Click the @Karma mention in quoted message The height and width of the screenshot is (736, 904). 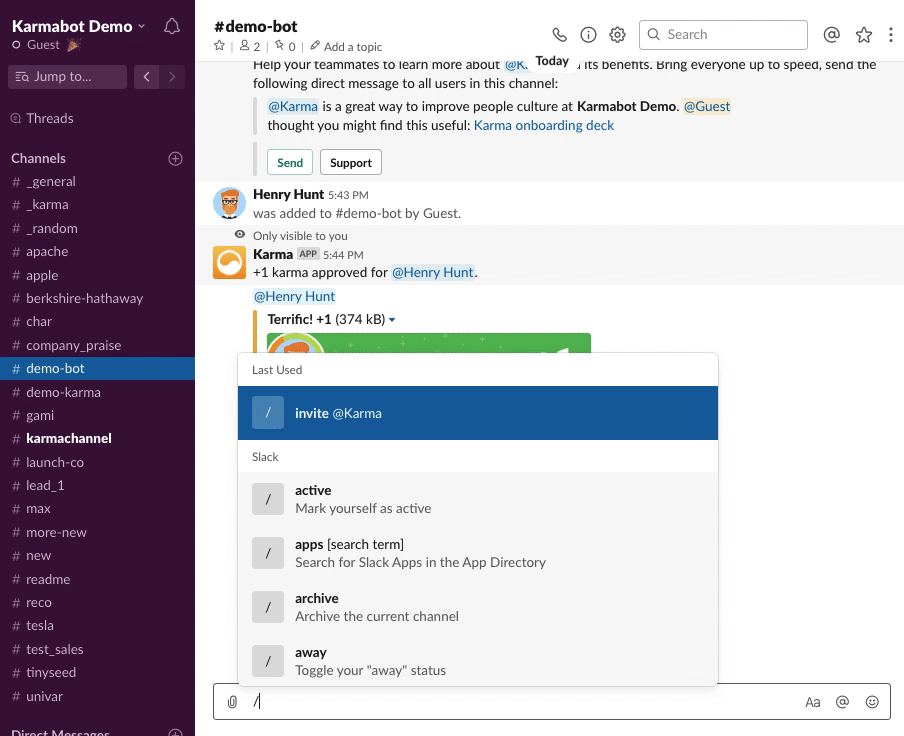coord(293,107)
